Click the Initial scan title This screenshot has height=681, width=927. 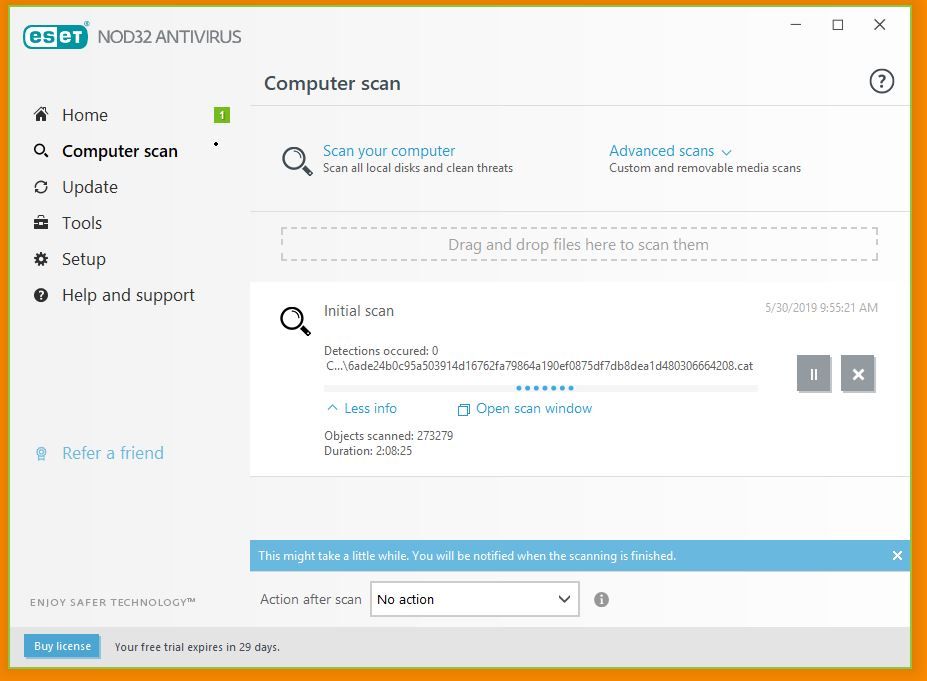(359, 311)
